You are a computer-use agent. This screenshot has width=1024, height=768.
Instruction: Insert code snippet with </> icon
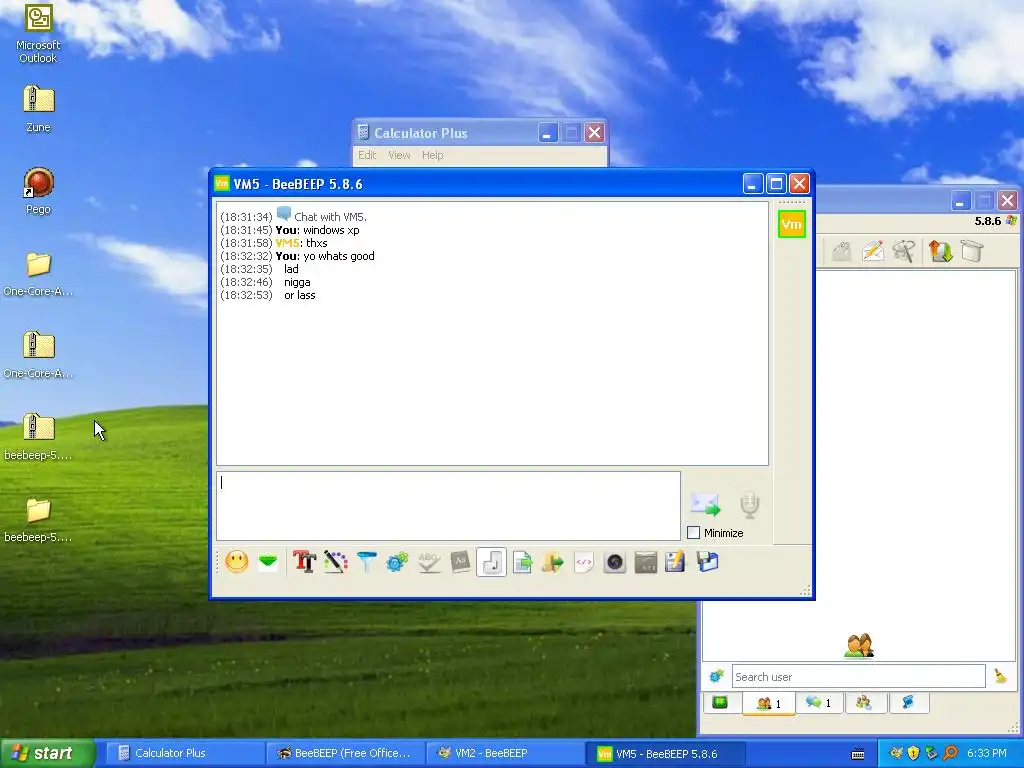coord(584,562)
